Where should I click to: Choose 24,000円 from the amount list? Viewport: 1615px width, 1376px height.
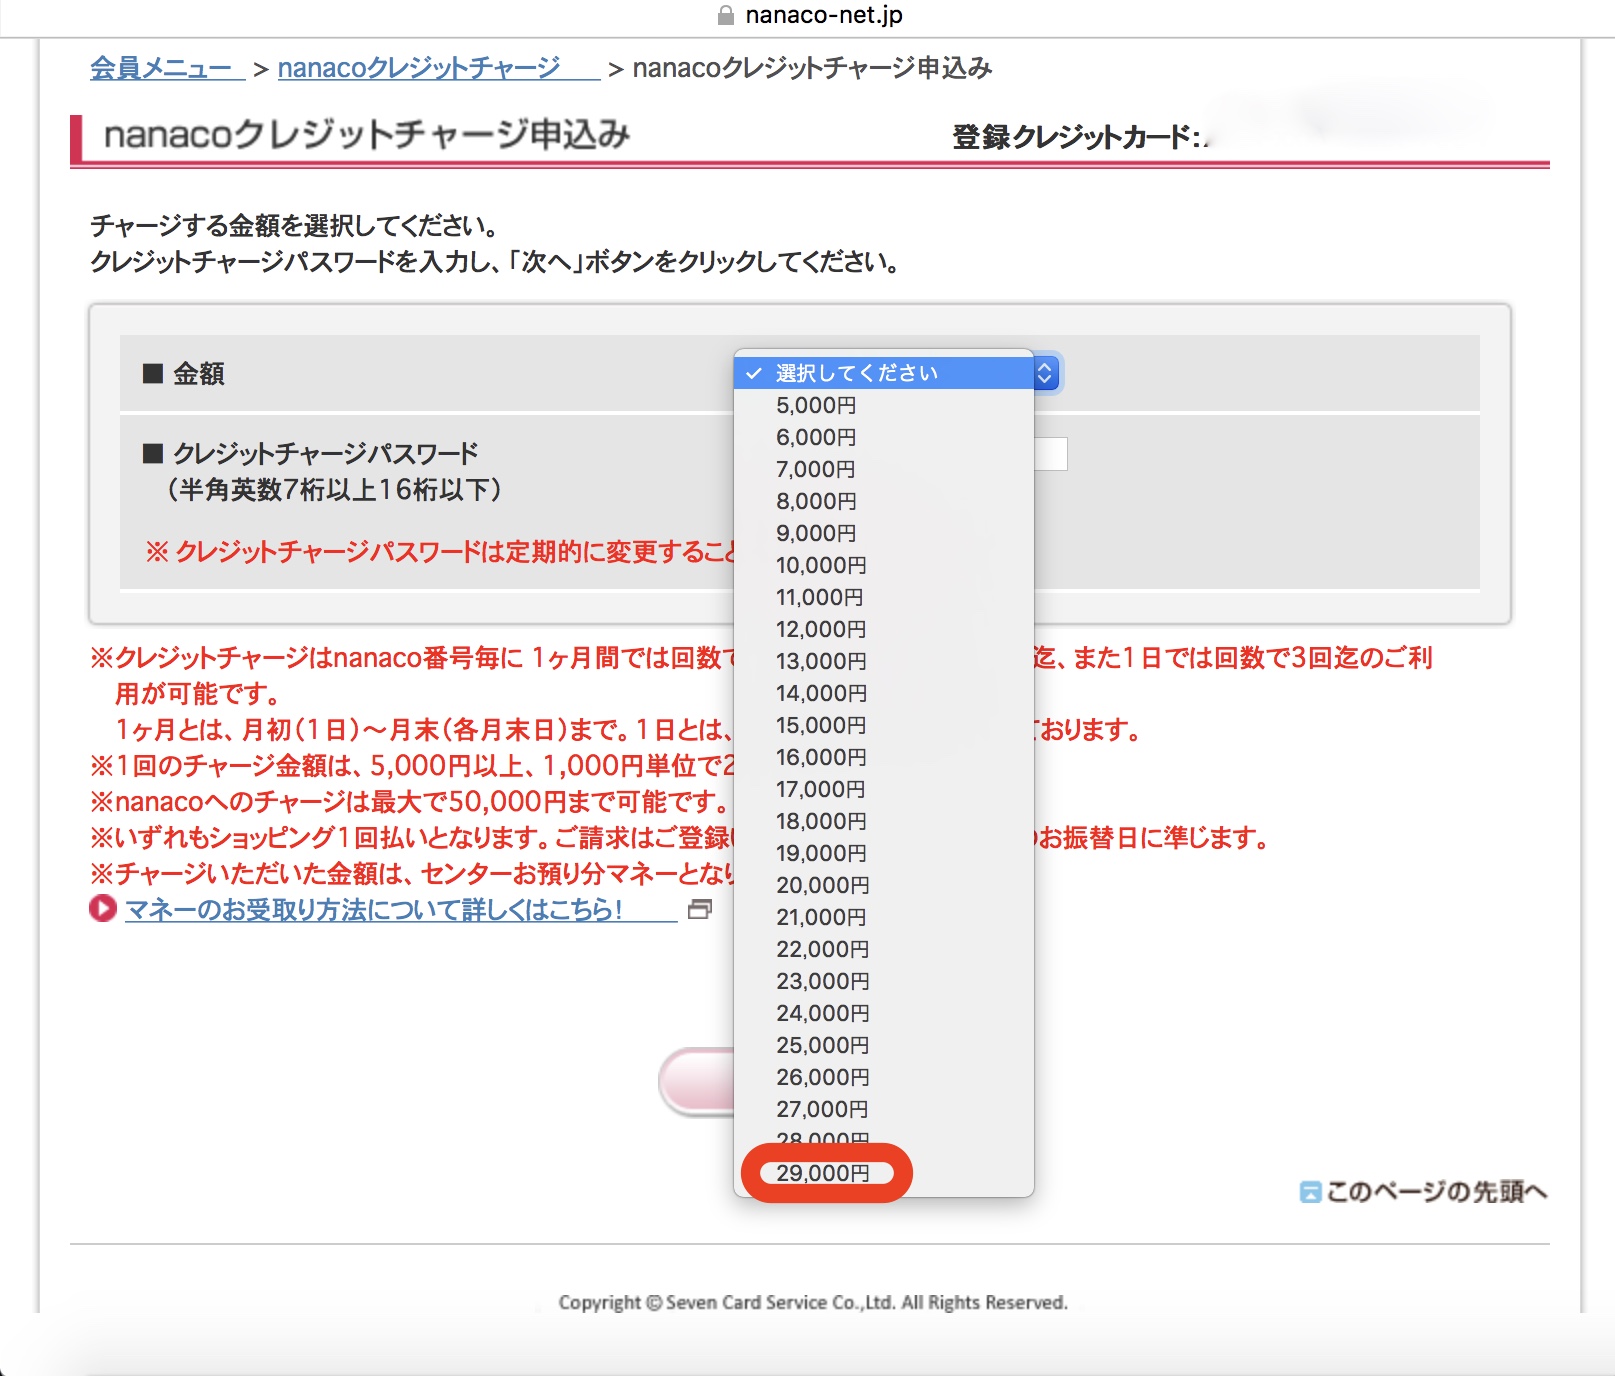point(884,1013)
